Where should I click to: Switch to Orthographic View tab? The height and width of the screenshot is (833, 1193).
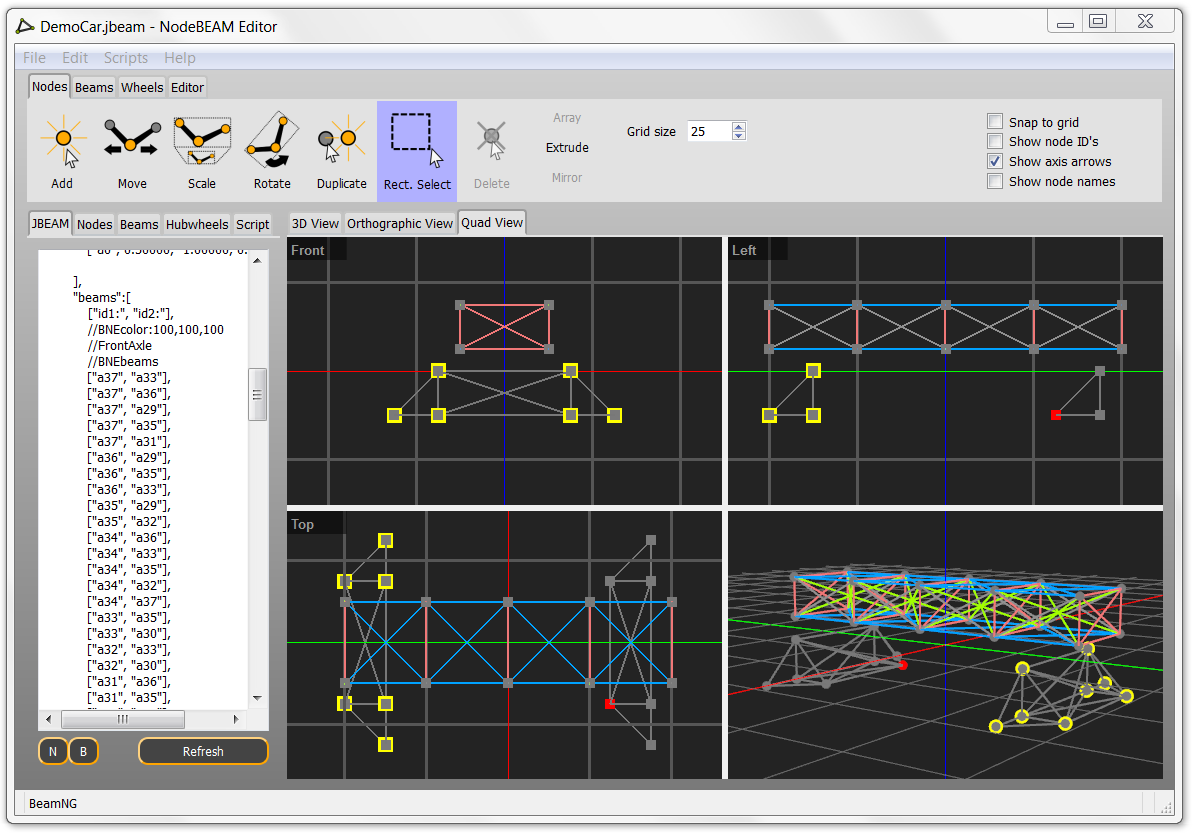(x=400, y=224)
